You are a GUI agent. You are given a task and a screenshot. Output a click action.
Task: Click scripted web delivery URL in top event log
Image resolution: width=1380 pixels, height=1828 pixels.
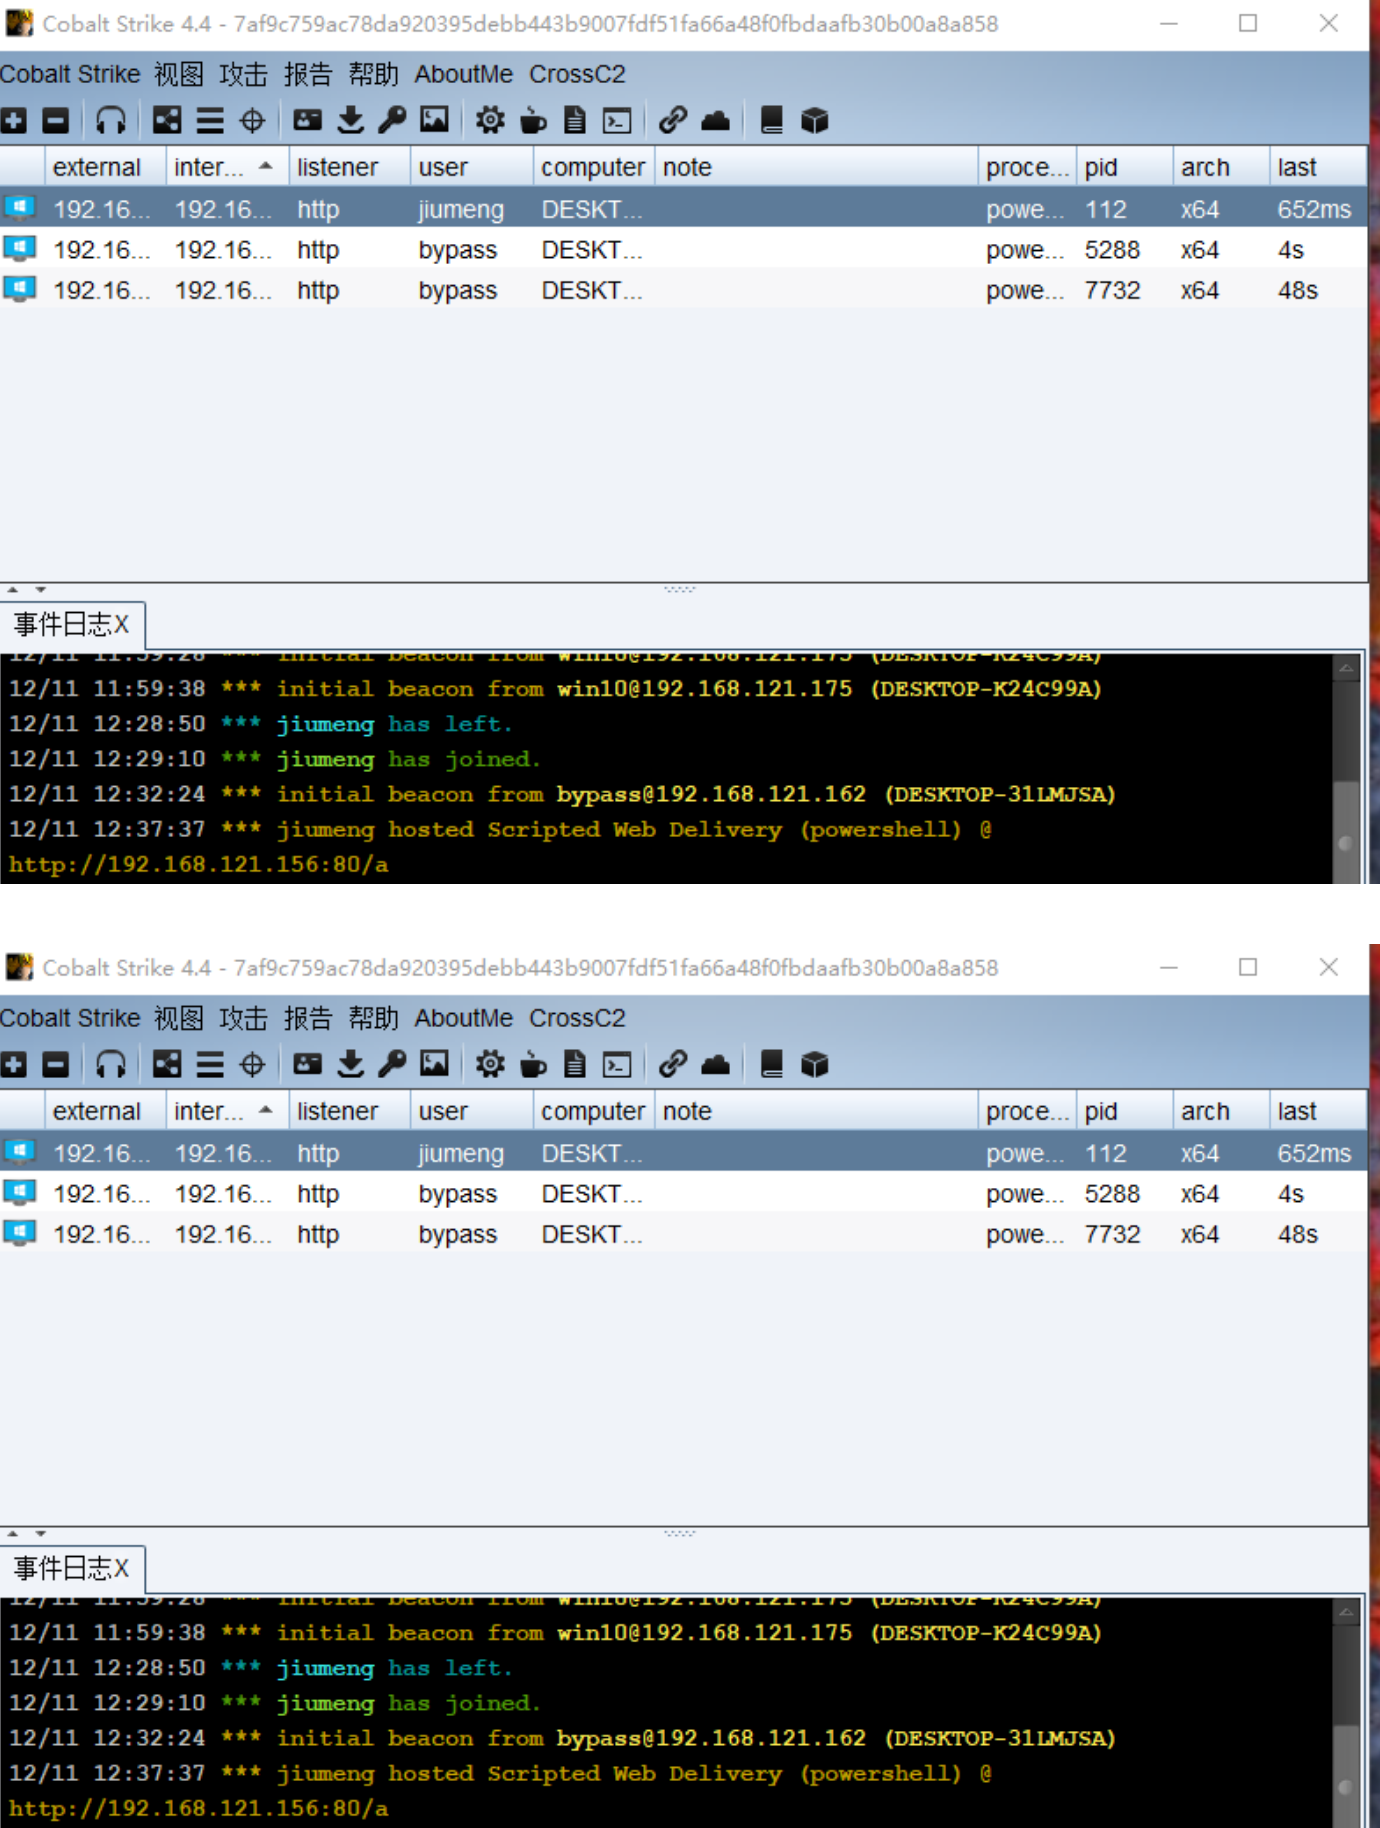pos(199,864)
